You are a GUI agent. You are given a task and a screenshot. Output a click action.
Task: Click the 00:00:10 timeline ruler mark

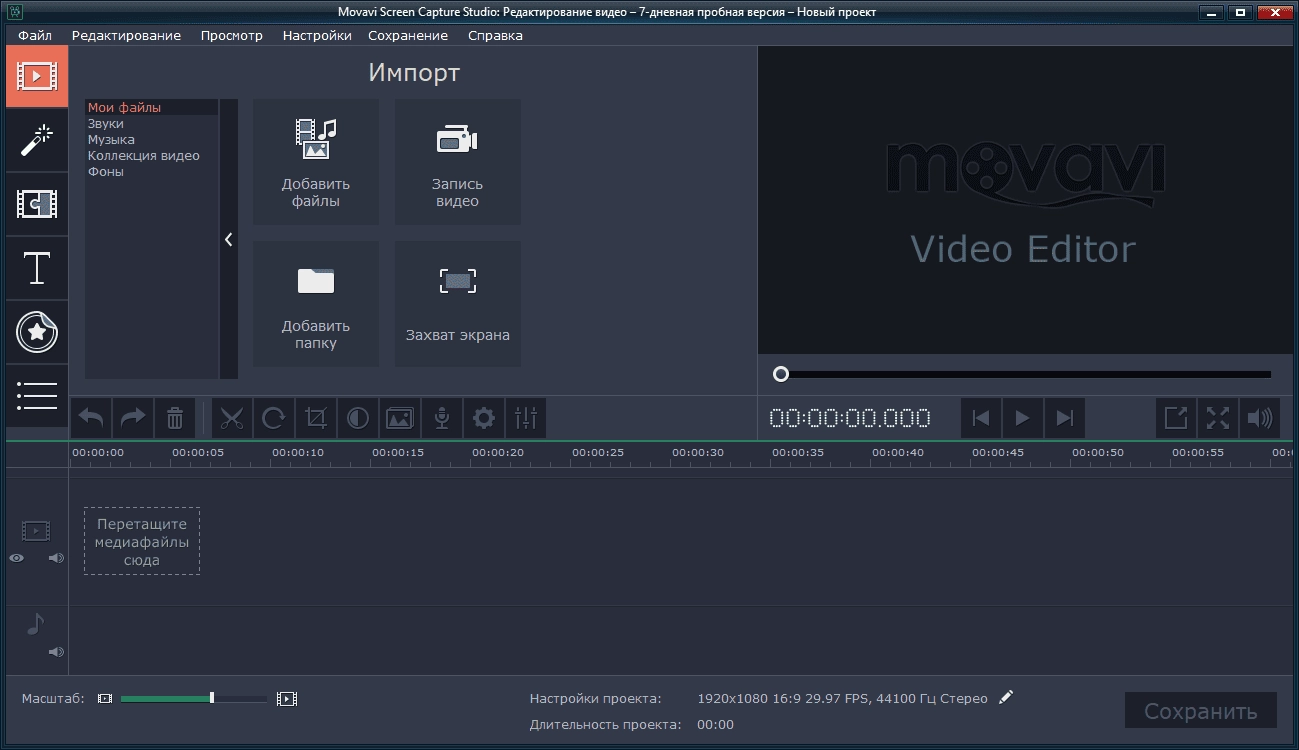point(298,453)
